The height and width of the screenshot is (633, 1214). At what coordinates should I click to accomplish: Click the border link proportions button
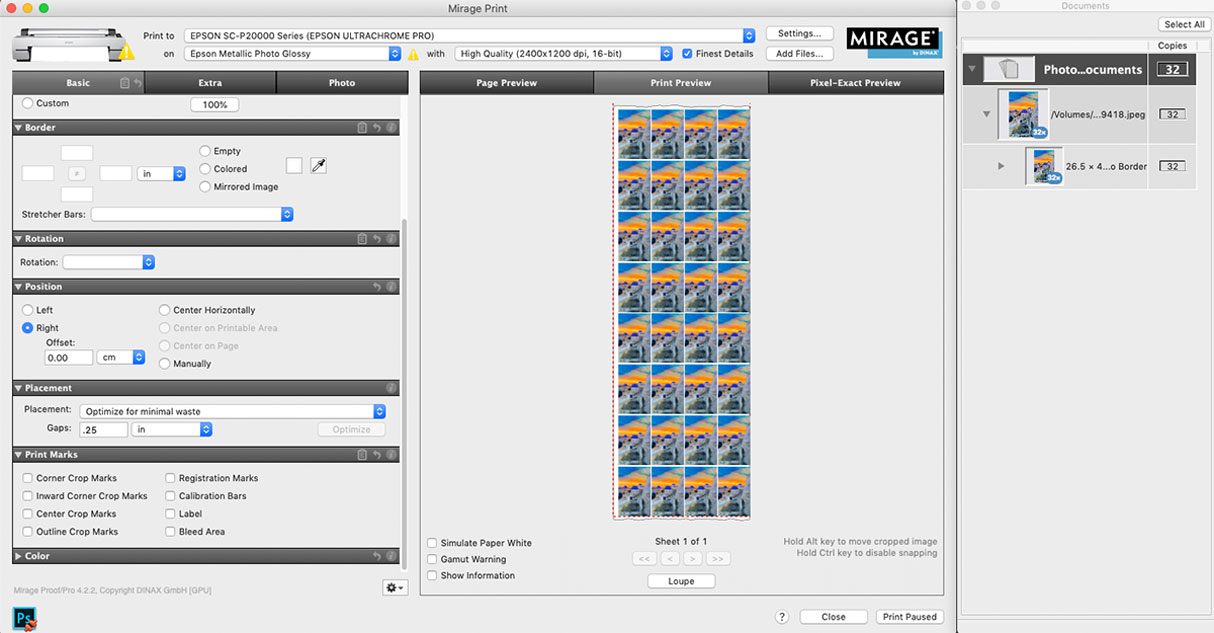pyautogui.click(x=77, y=173)
